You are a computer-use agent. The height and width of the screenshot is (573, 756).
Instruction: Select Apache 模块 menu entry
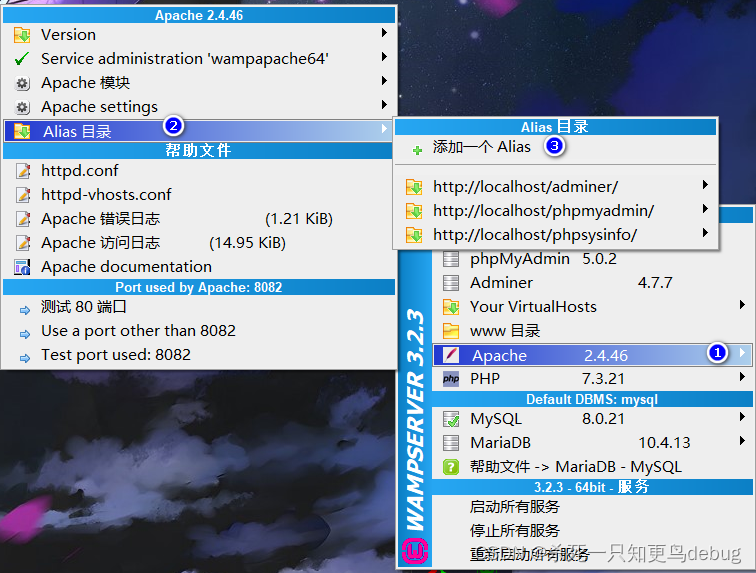[199, 83]
